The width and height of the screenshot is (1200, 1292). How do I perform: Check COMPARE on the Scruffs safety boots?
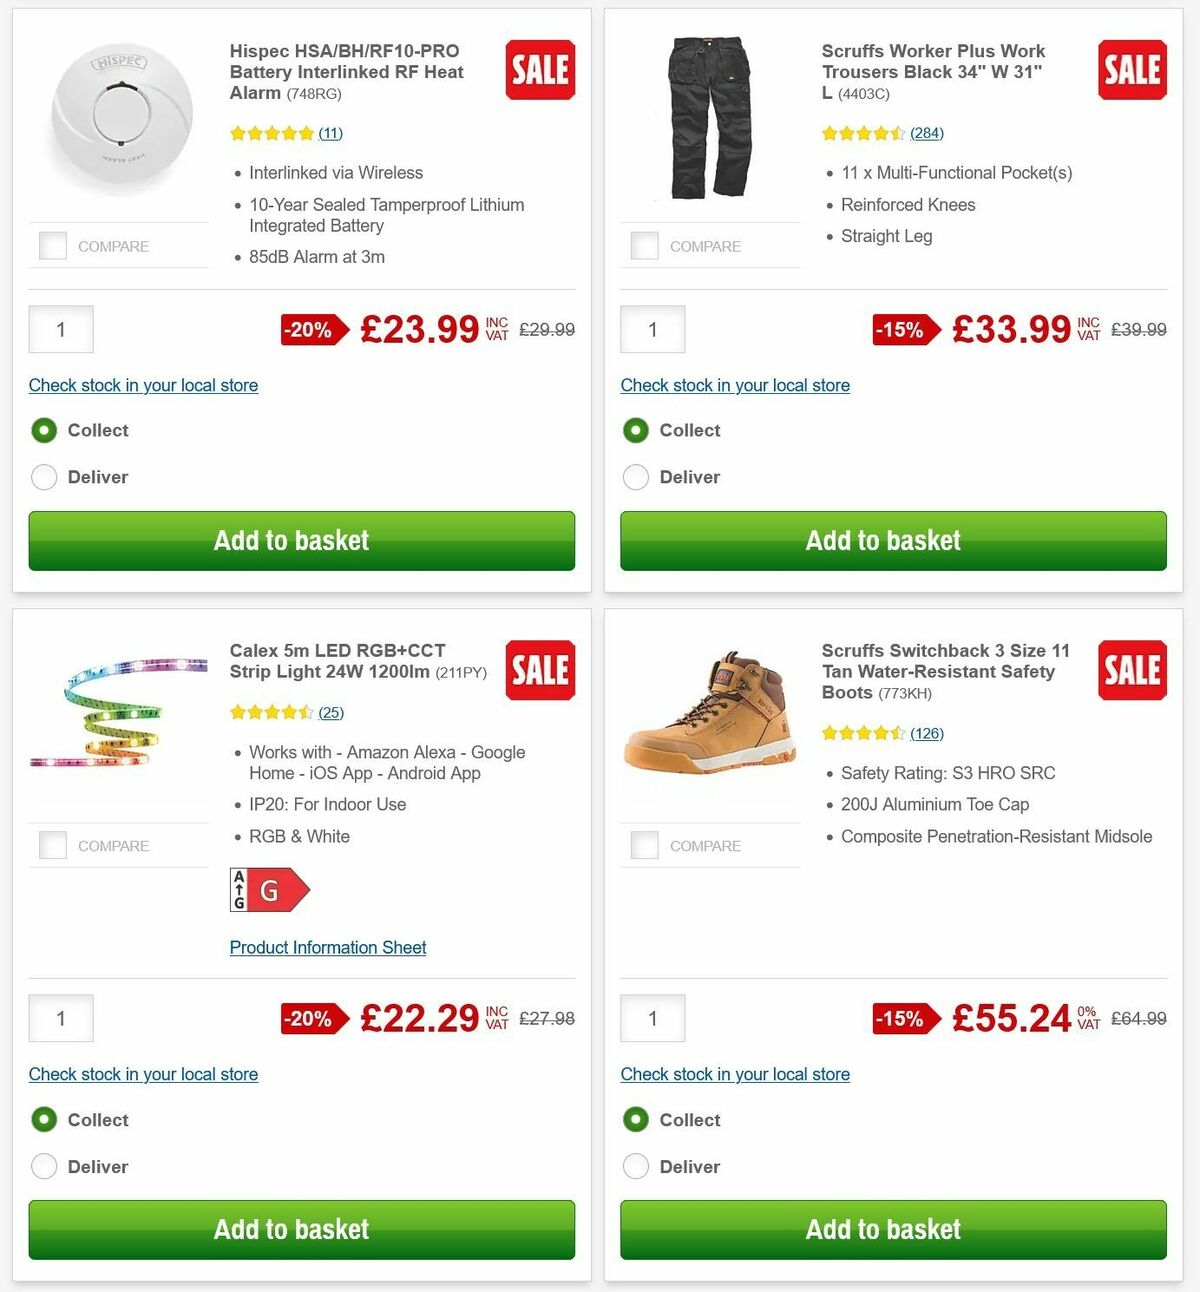coord(644,845)
